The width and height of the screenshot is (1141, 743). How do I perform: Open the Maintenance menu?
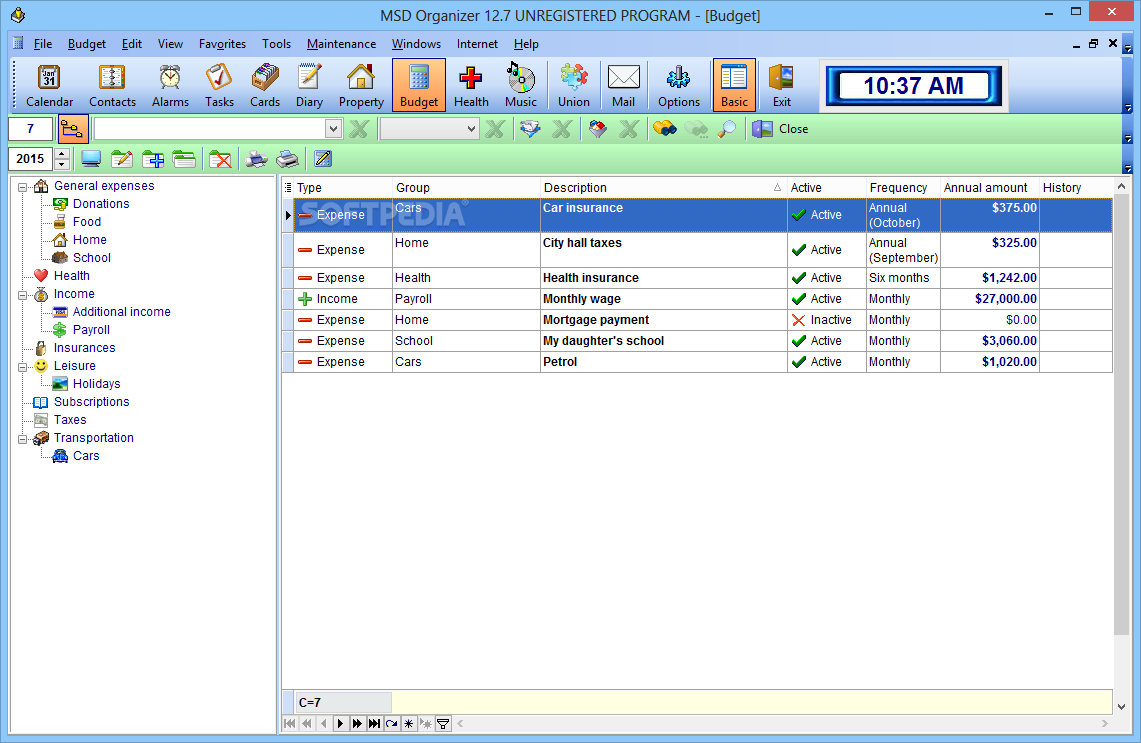[341, 44]
